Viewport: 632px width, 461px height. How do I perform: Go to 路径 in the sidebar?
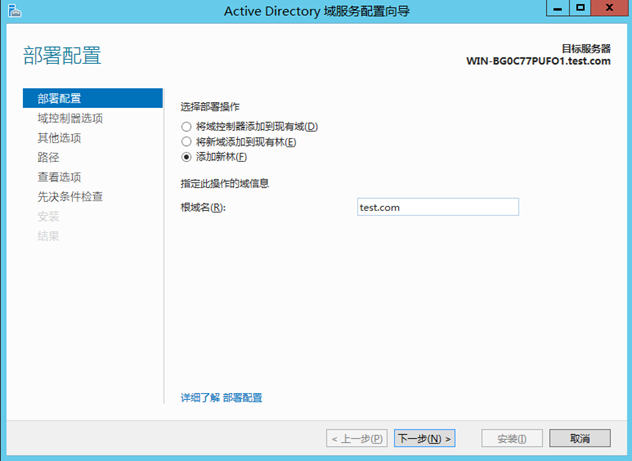[48, 157]
